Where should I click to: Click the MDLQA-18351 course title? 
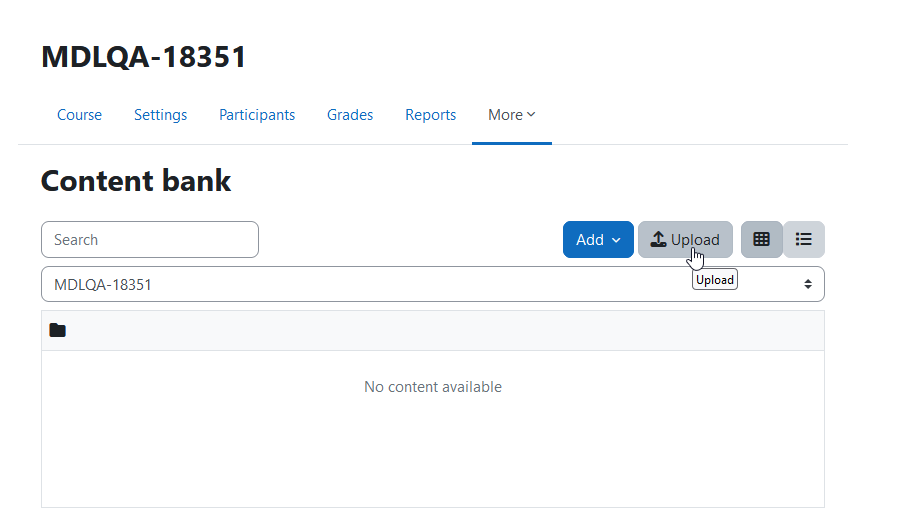pos(144,57)
